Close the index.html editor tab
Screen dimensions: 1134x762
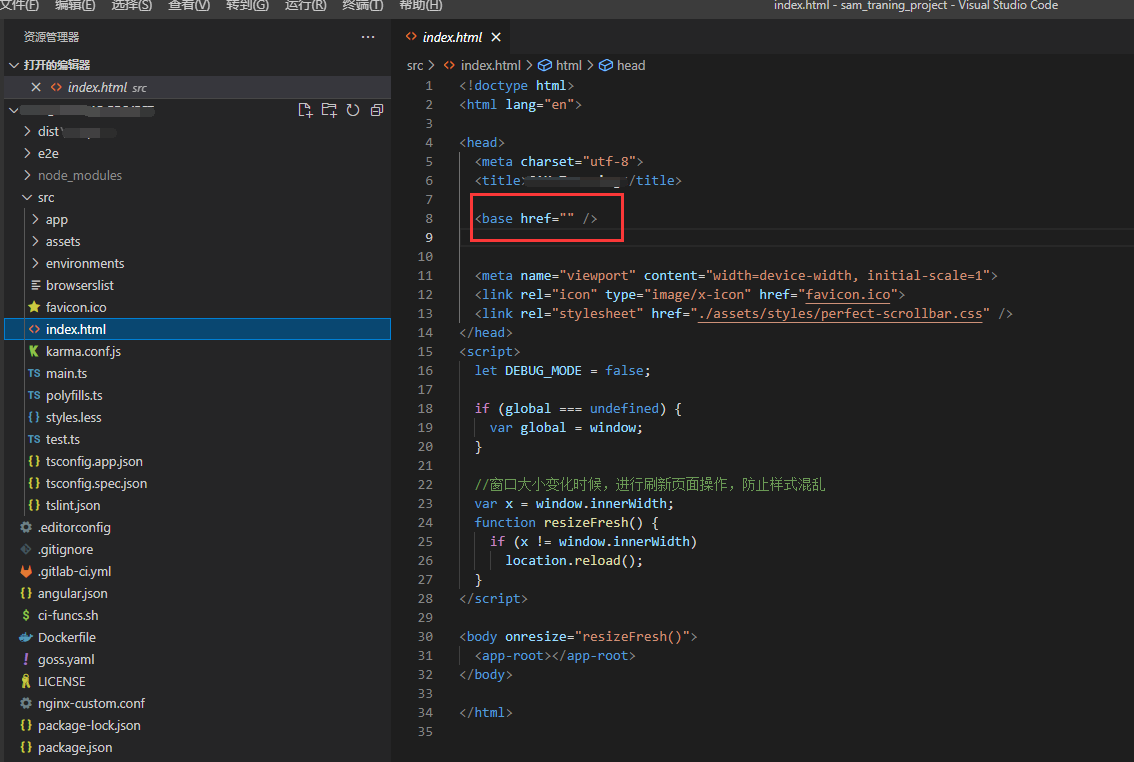click(x=496, y=37)
